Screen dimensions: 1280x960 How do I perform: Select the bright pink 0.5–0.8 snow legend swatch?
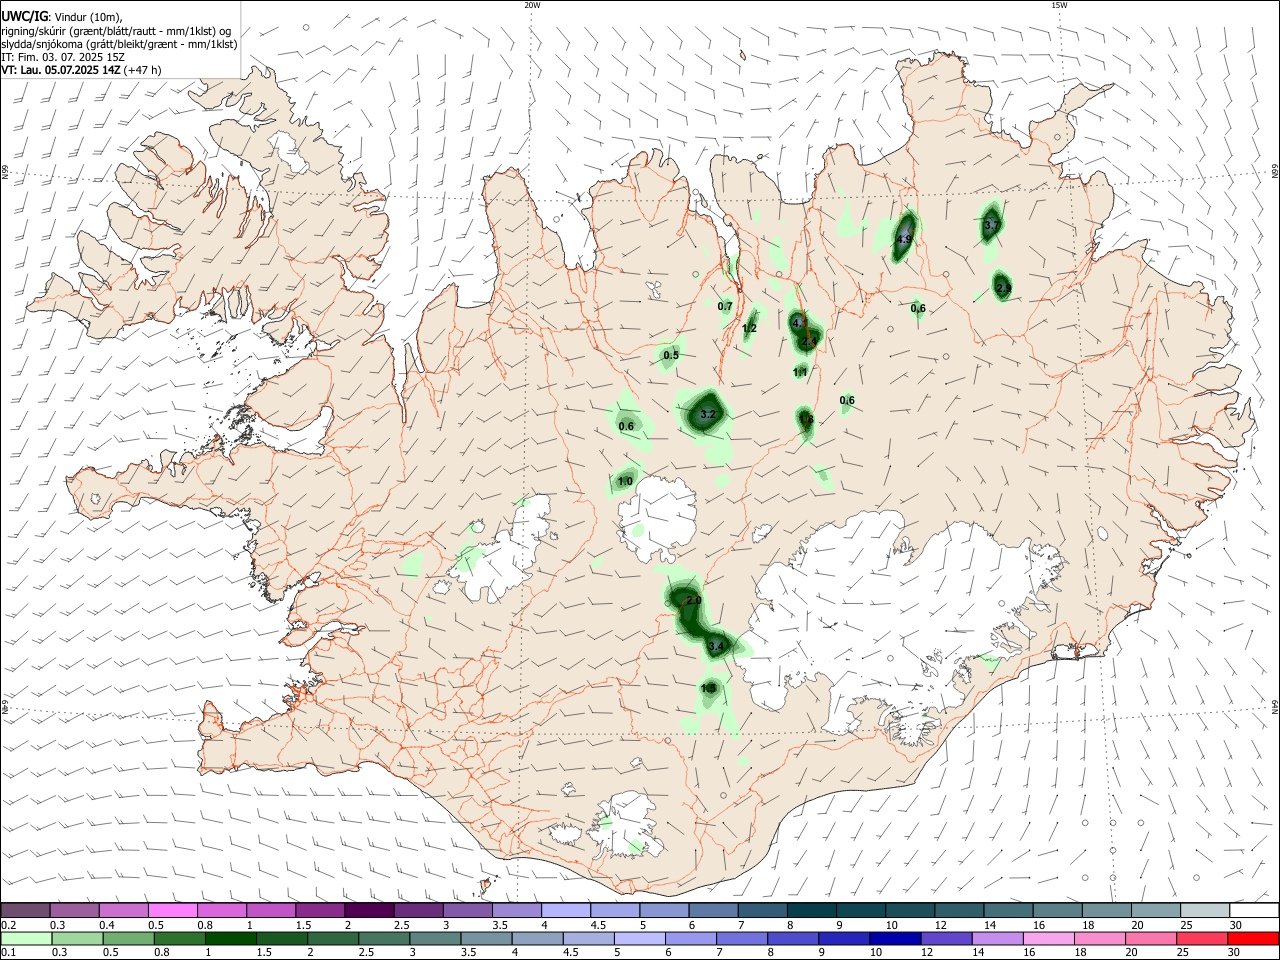click(x=172, y=911)
